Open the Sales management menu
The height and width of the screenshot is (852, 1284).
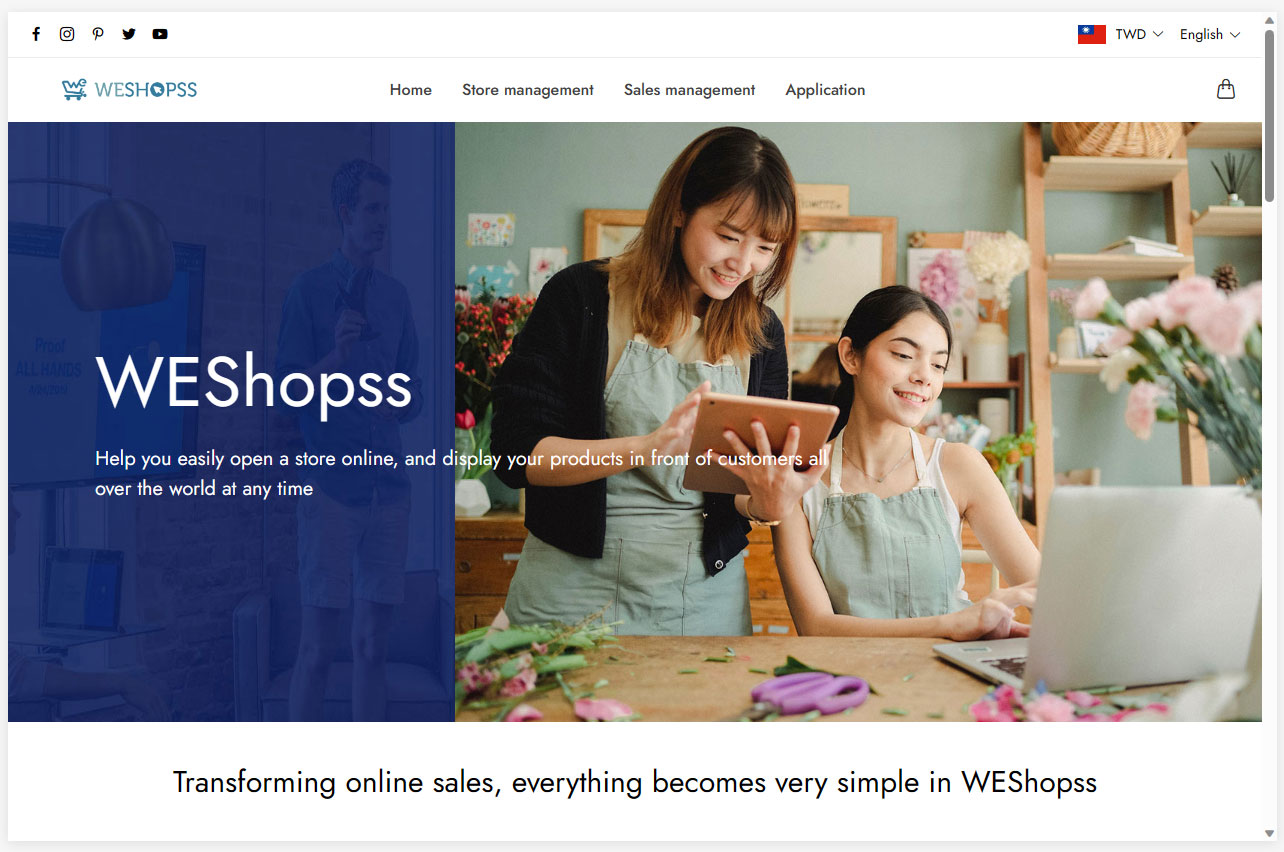[690, 90]
